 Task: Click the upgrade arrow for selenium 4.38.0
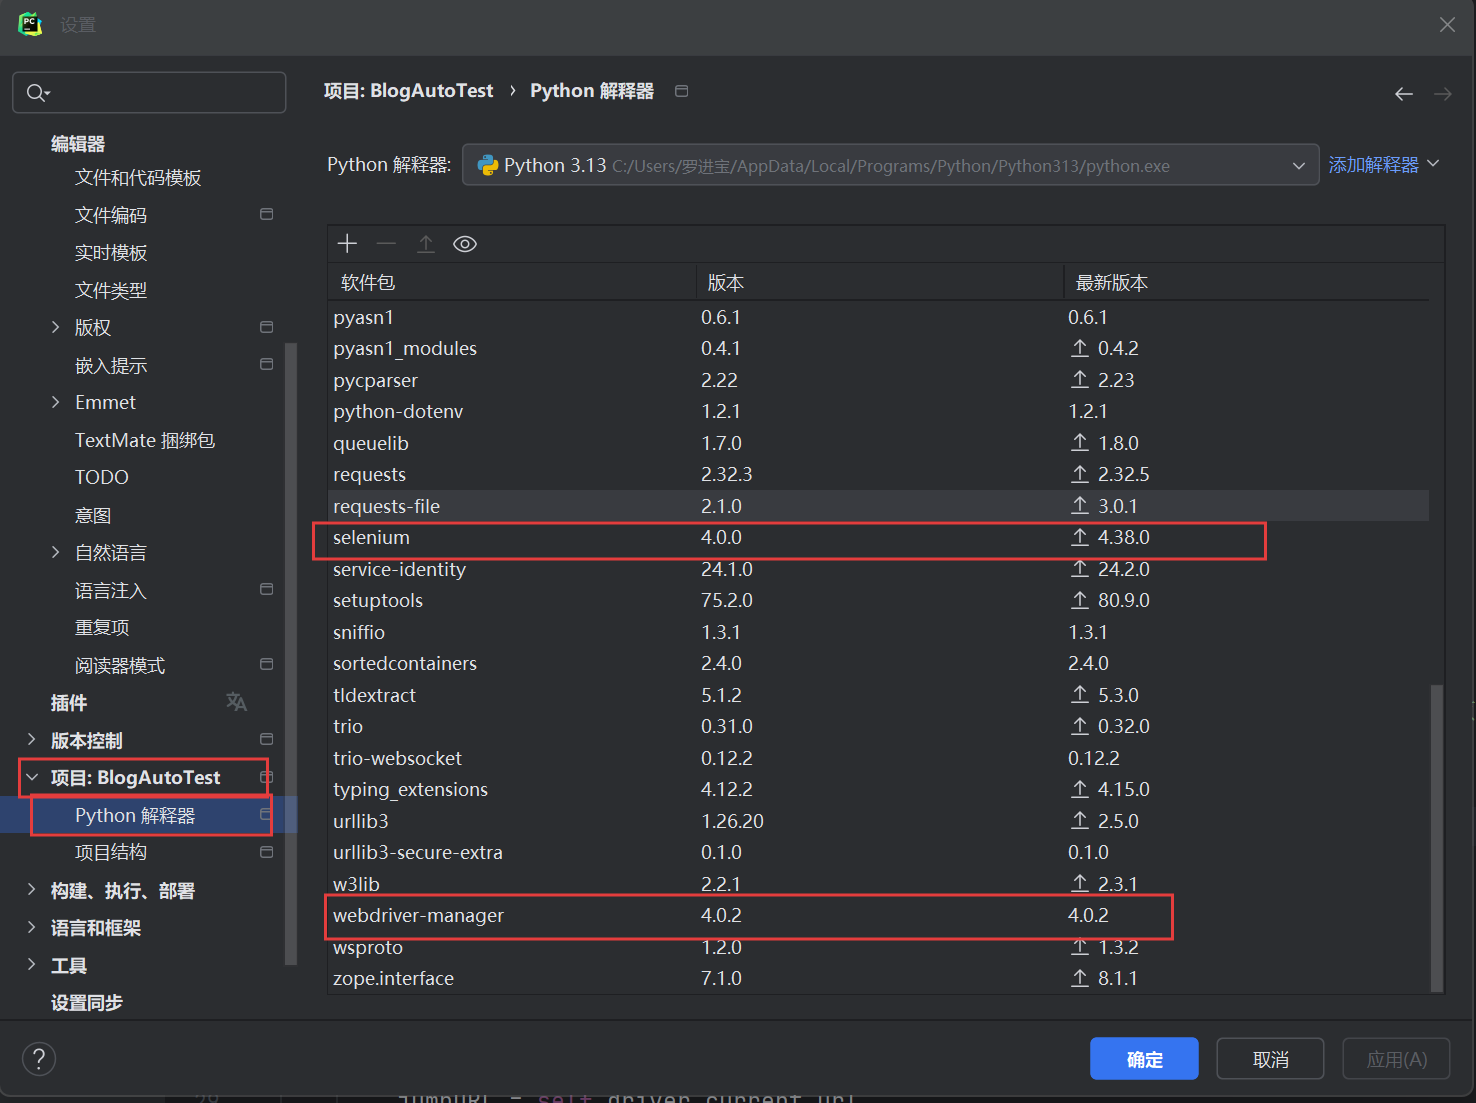point(1080,537)
